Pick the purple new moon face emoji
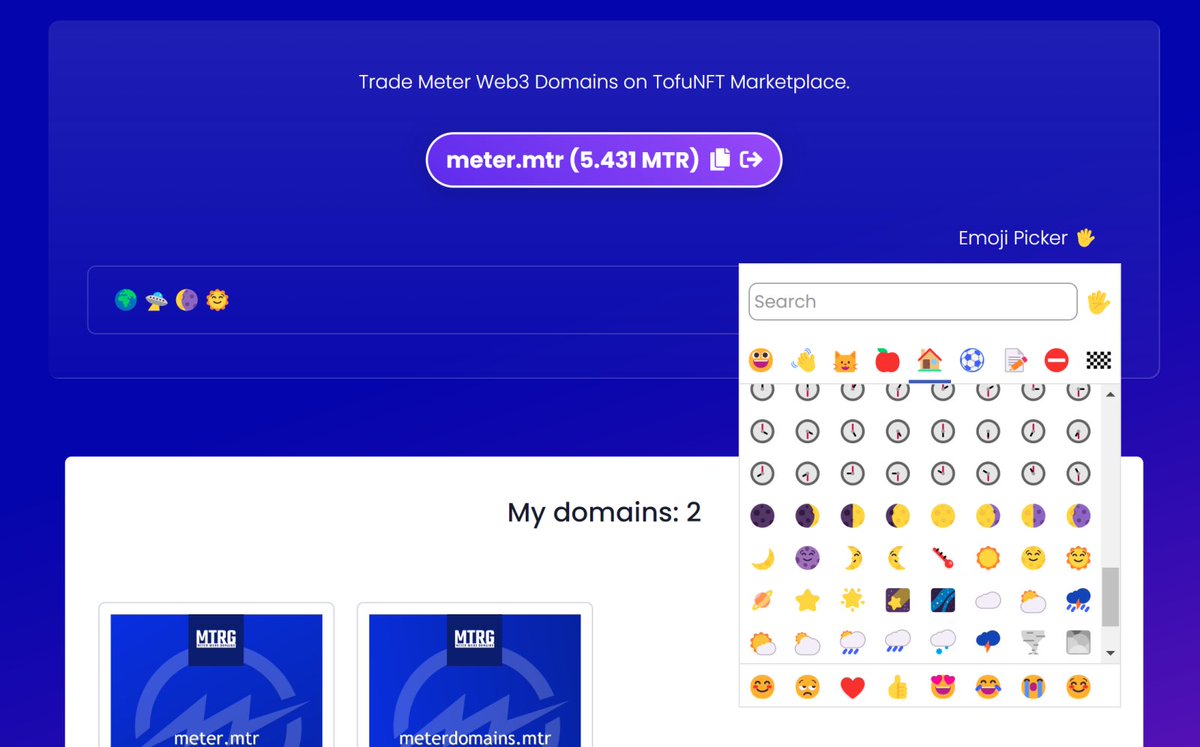 click(x=807, y=558)
